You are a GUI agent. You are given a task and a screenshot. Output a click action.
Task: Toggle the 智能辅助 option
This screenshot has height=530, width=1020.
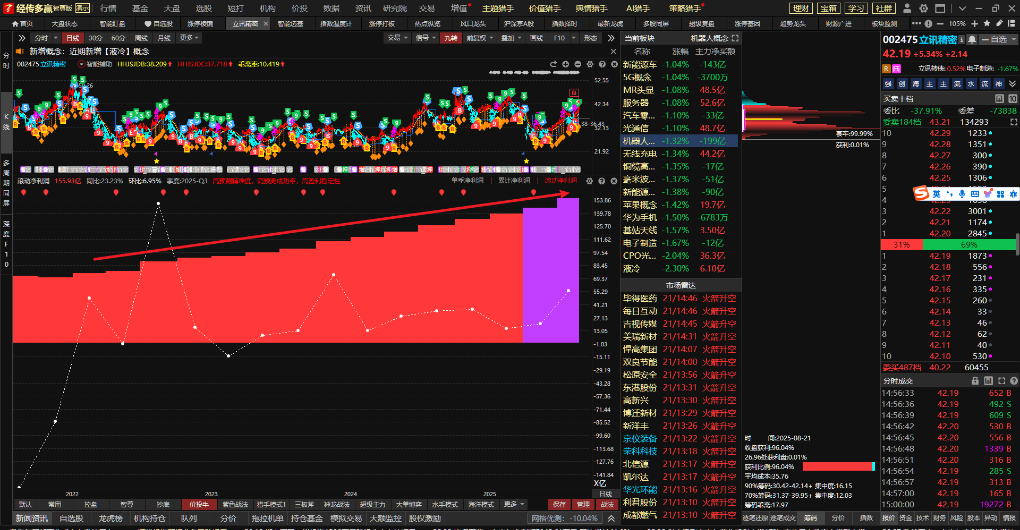pyautogui.click(x=95, y=64)
